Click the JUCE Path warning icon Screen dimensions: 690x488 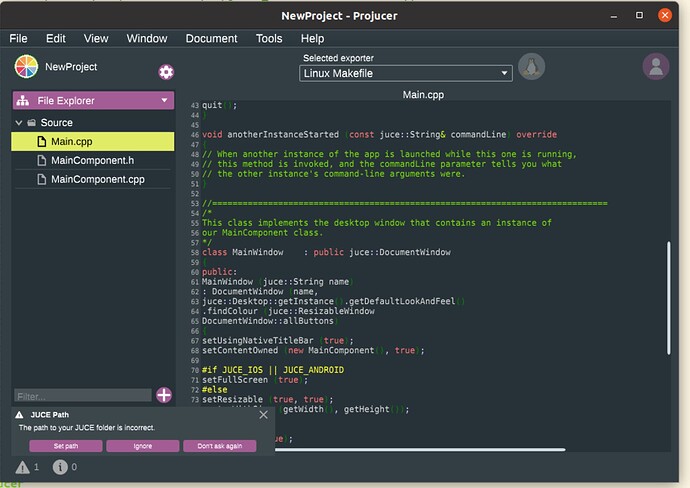point(19,415)
